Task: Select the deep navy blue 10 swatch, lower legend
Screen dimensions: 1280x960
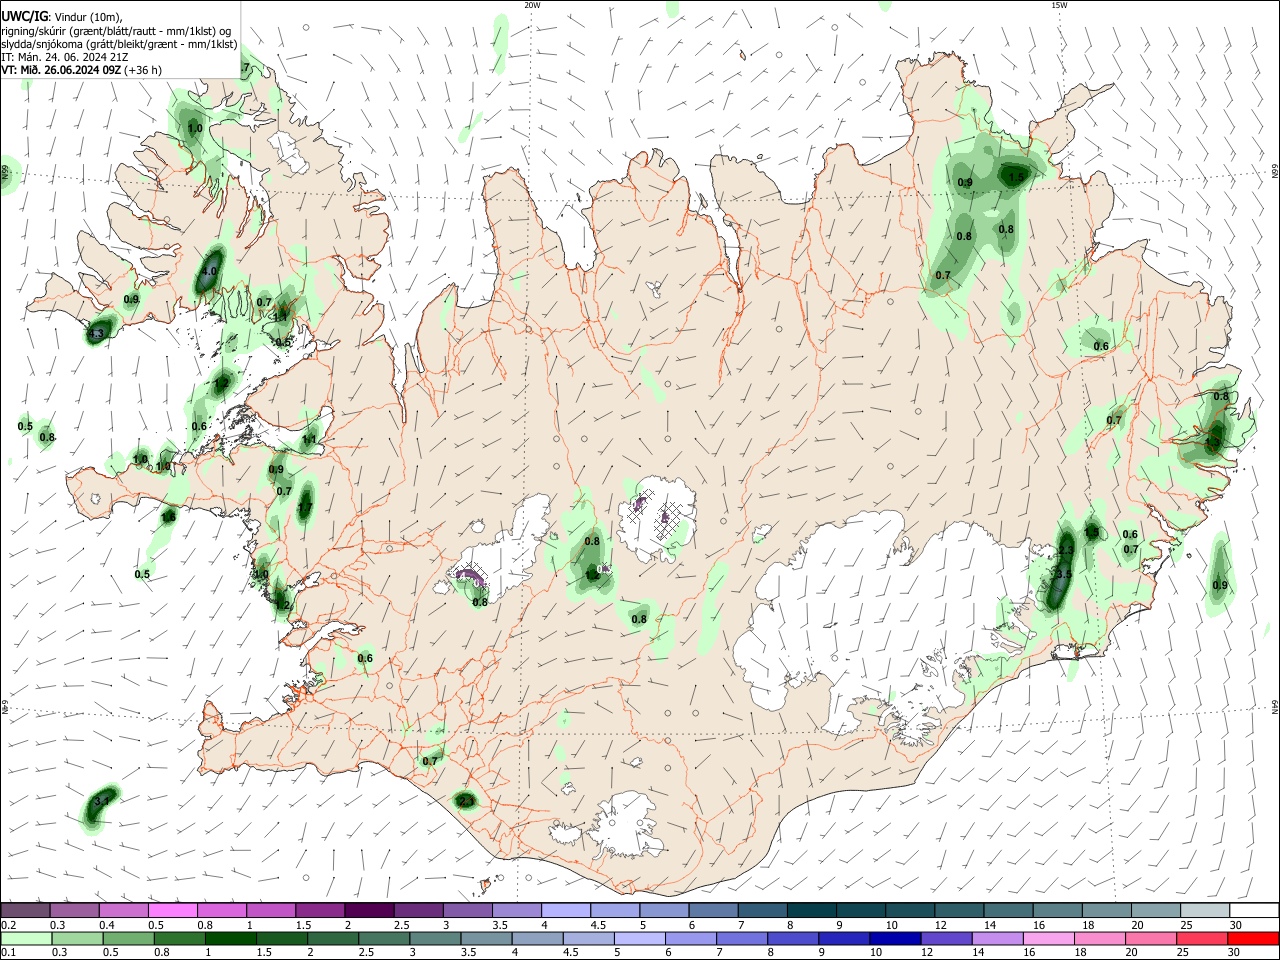Action: click(x=894, y=938)
